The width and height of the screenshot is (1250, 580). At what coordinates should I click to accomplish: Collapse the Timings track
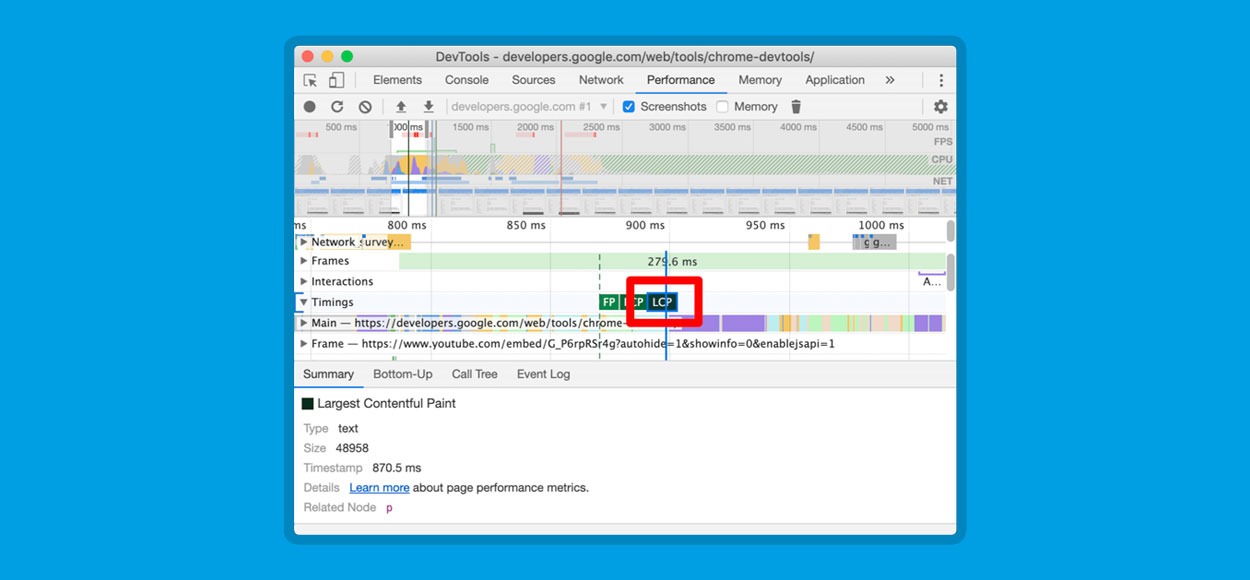click(x=304, y=302)
